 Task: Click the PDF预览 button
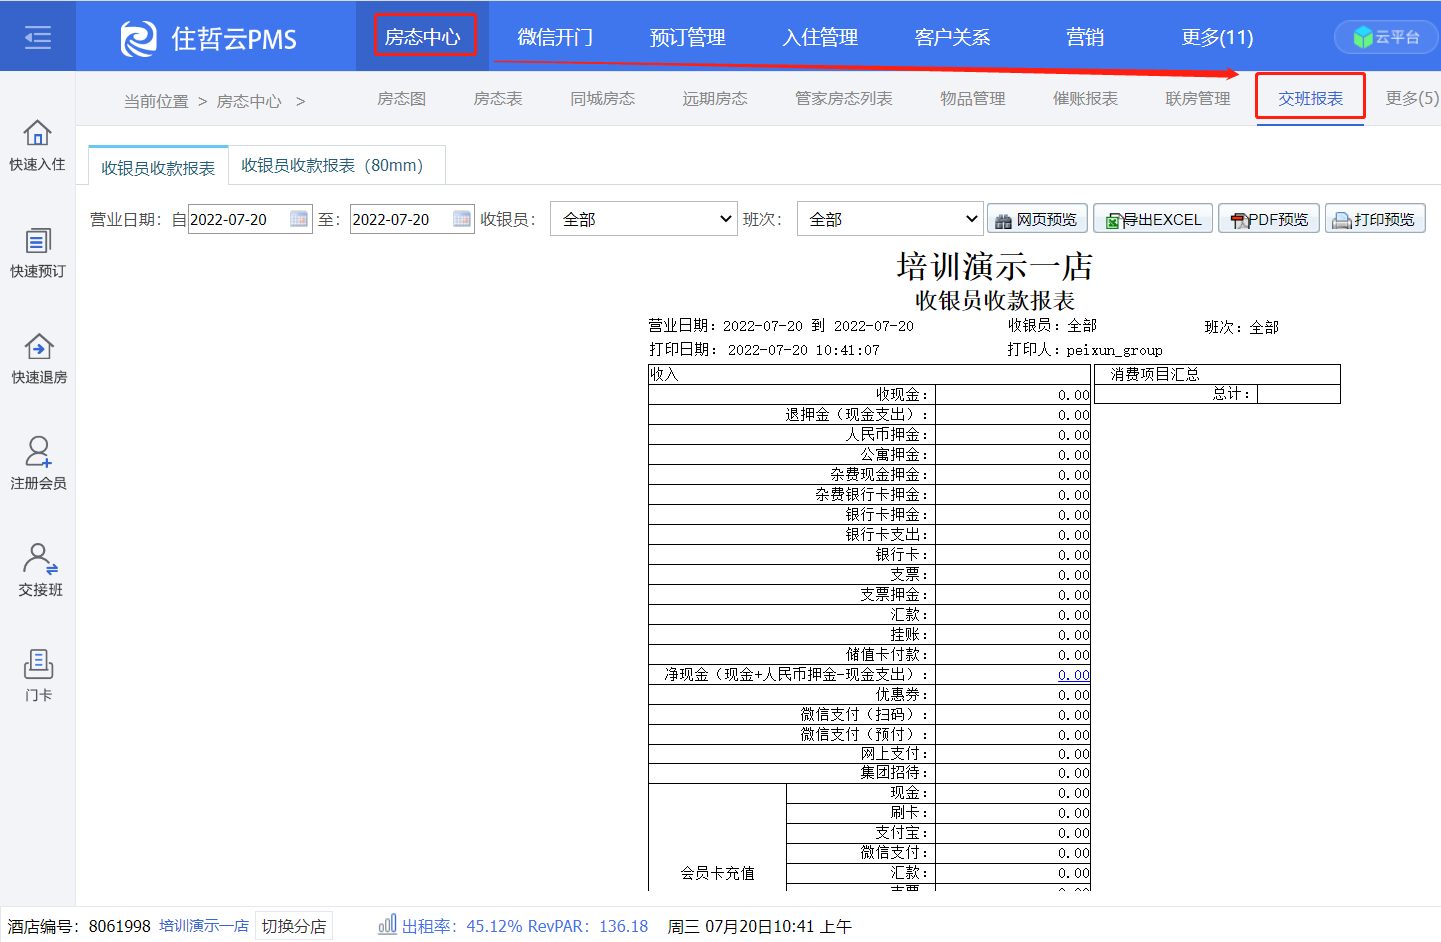pyautogui.click(x=1269, y=219)
